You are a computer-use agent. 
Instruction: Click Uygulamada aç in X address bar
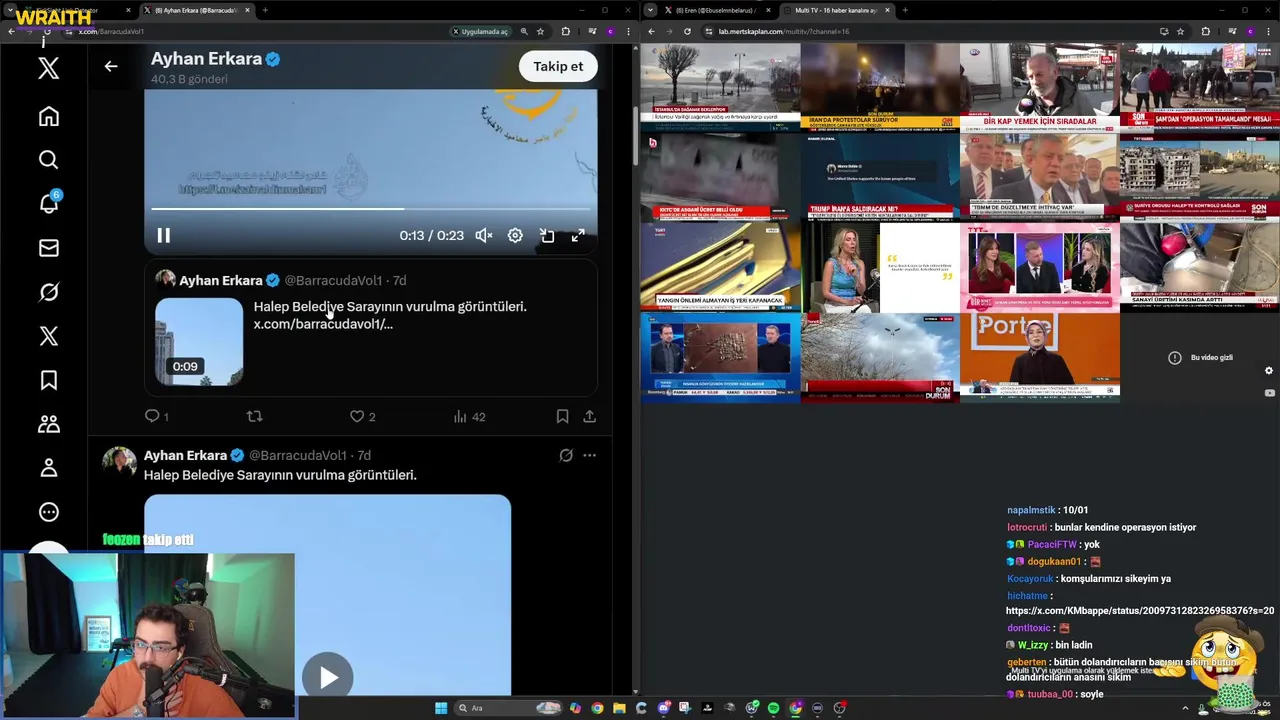point(480,31)
